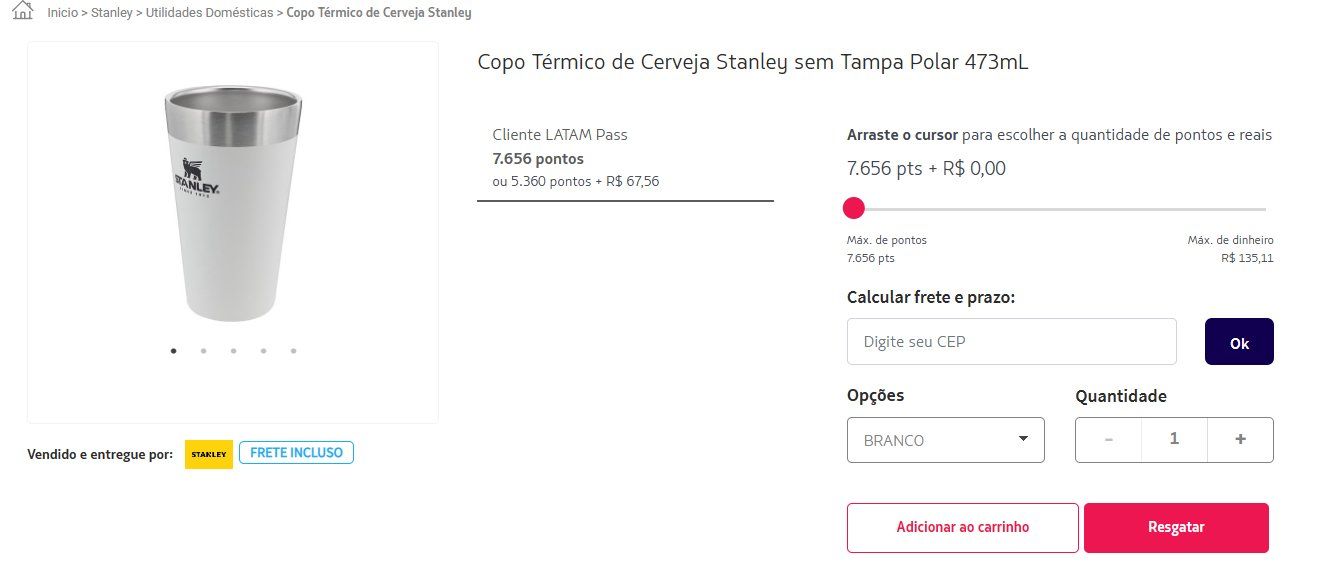The image size is (1333, 573).
Task: Decrease quantity with minus button
Action: coord(1108,439)
